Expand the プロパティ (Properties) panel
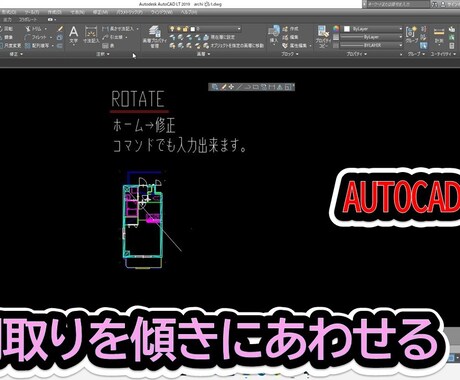Image resolution: width=460 pixels, height=380 pixels. pyautogui.click(x=356, y=54)
